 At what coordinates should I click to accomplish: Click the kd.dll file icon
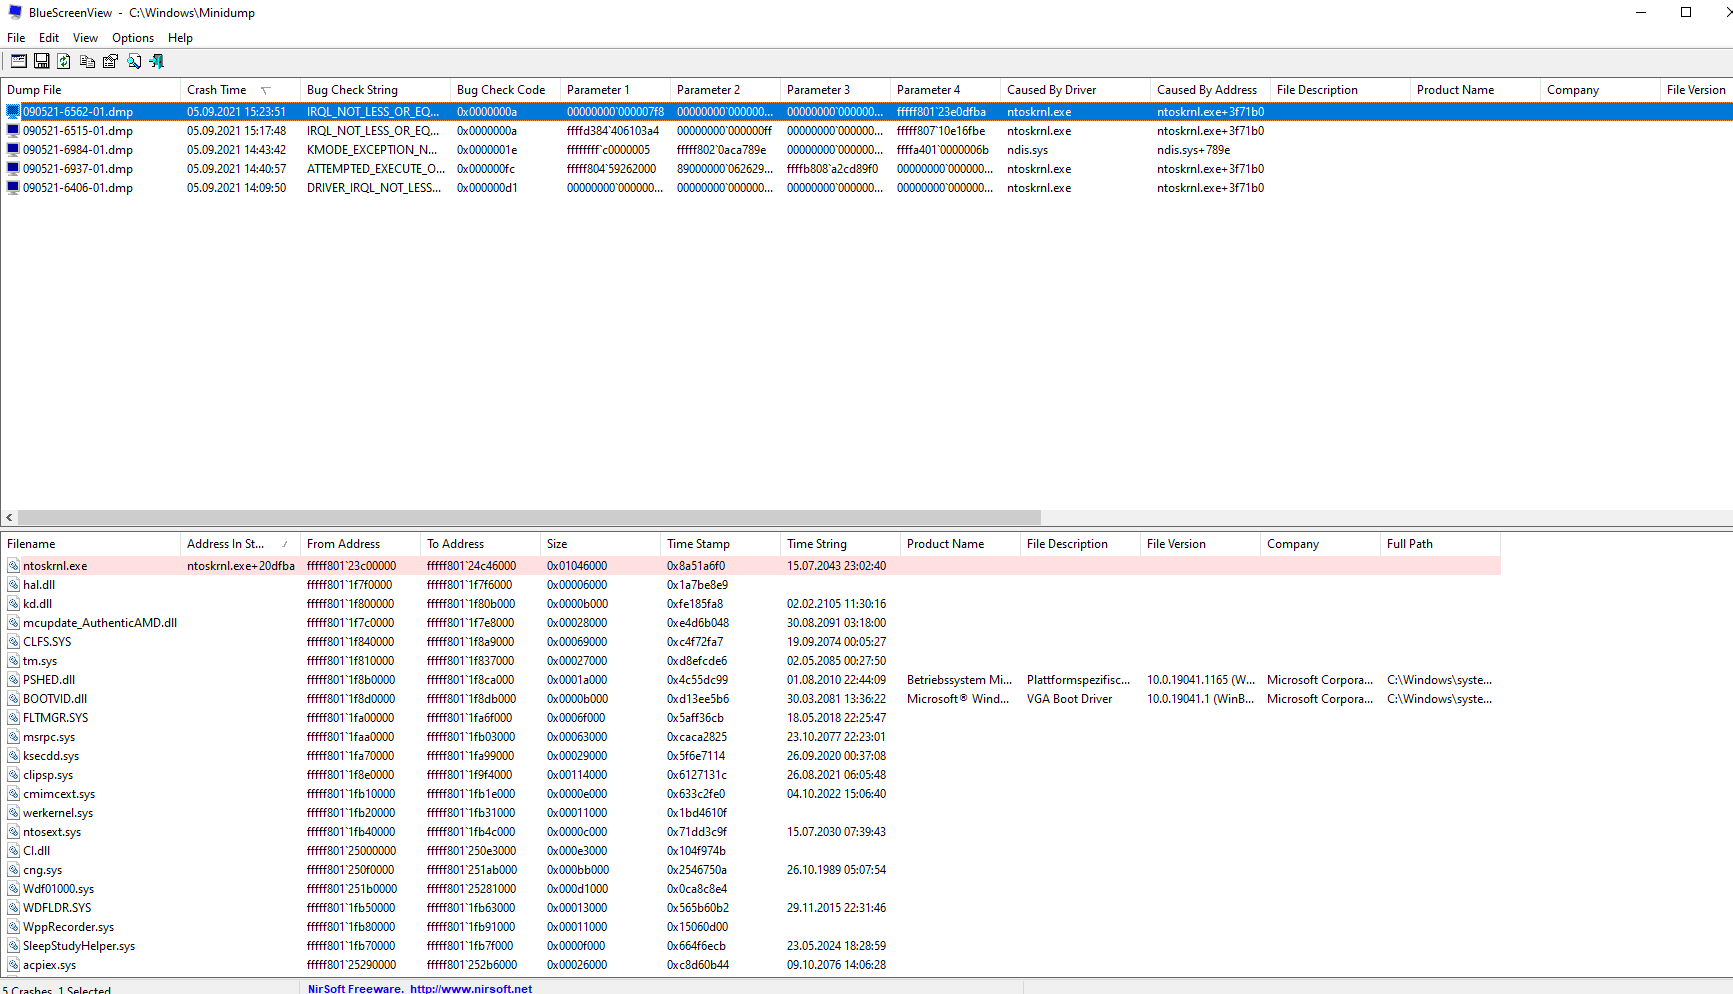pyautogui.click(x=13, y=604)
